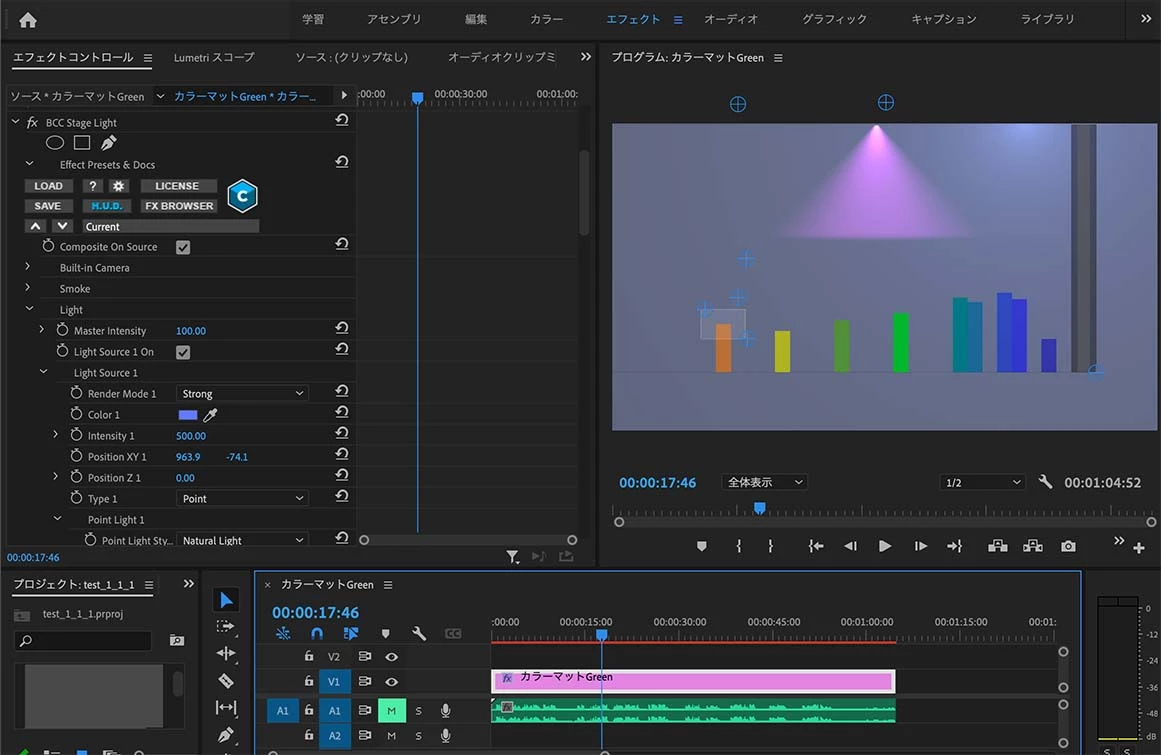Switch to the 学習 workspace
Screen dimensions: 1161x755
pyautogui.click(x=312, y=19)
